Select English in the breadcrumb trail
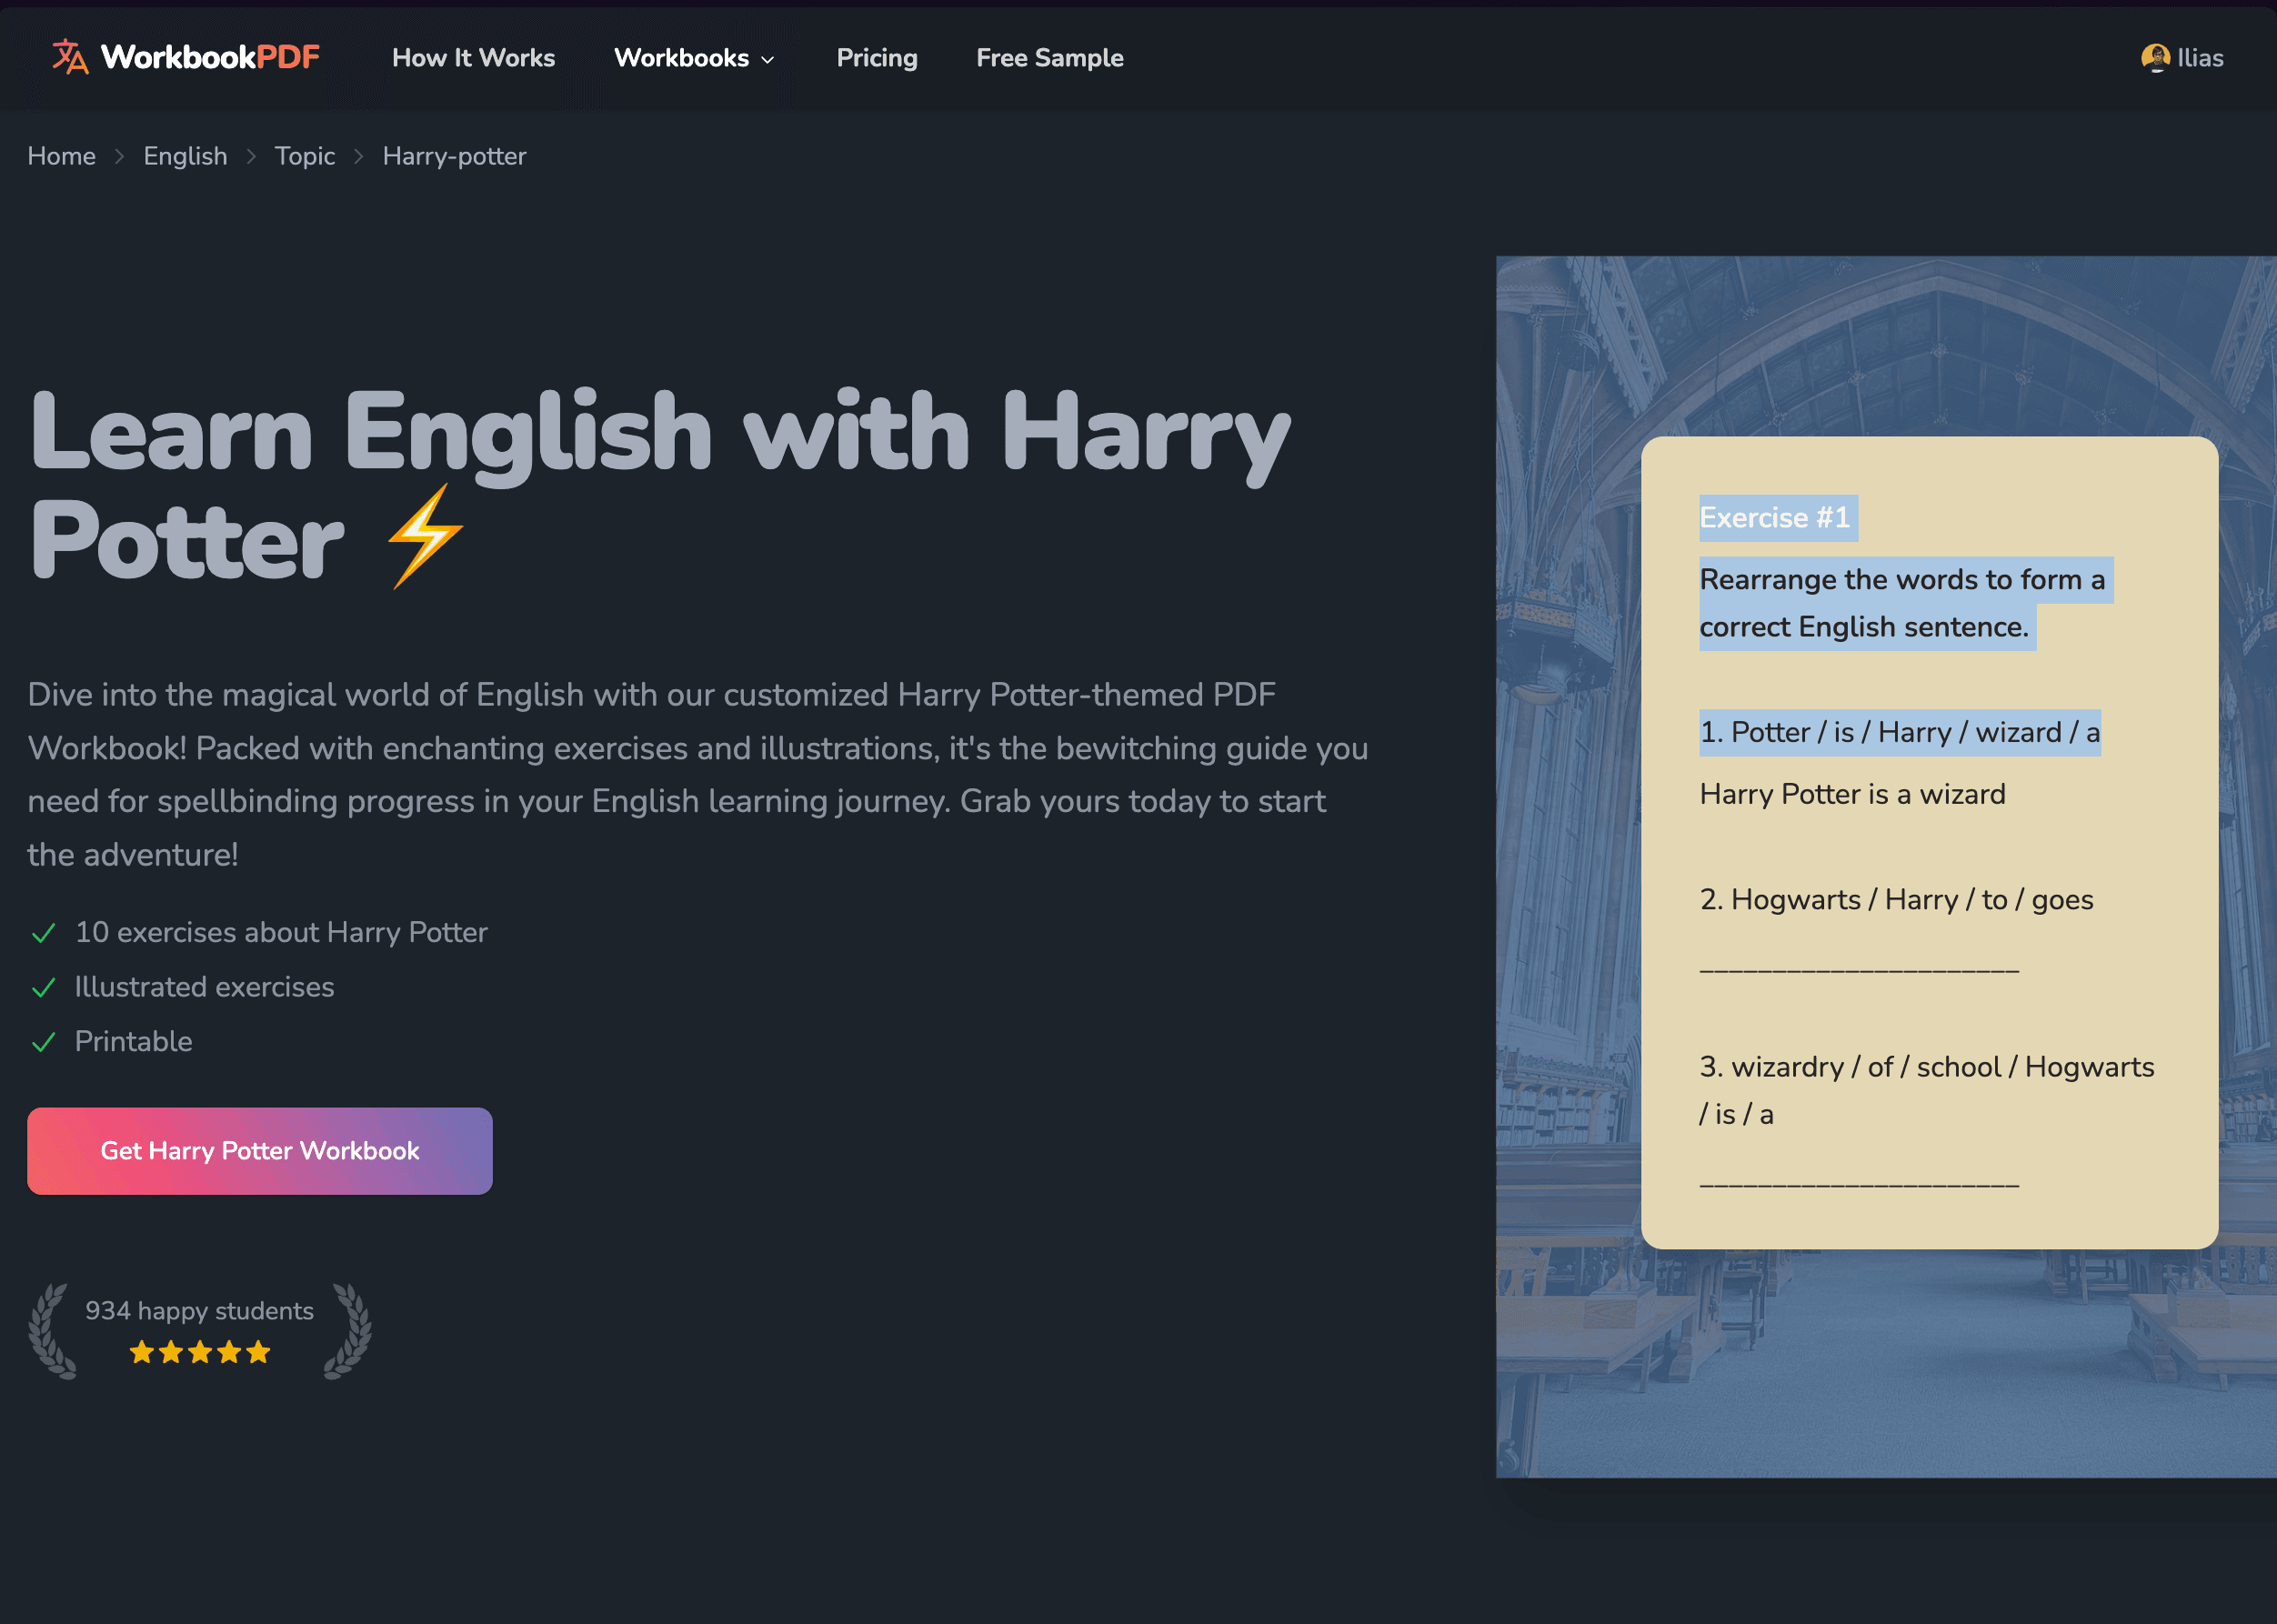The image size is (2277, 1624). [185, 156]
